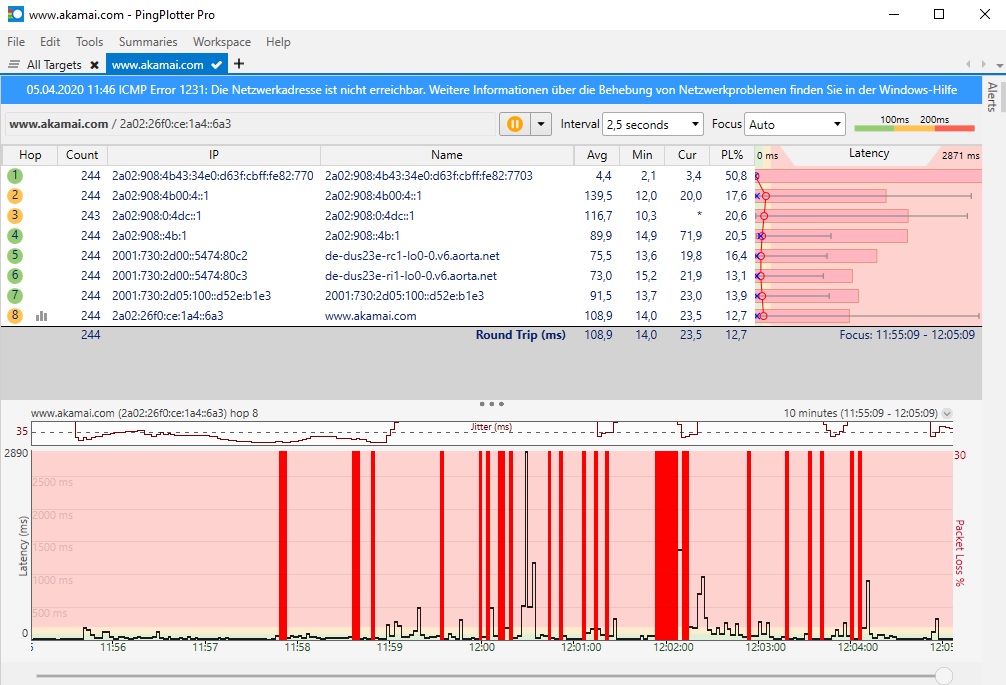The width and height of the screenshot is (1006, 685).
Task: Click hop 6 green circle icon
Action: click(15, 276)
